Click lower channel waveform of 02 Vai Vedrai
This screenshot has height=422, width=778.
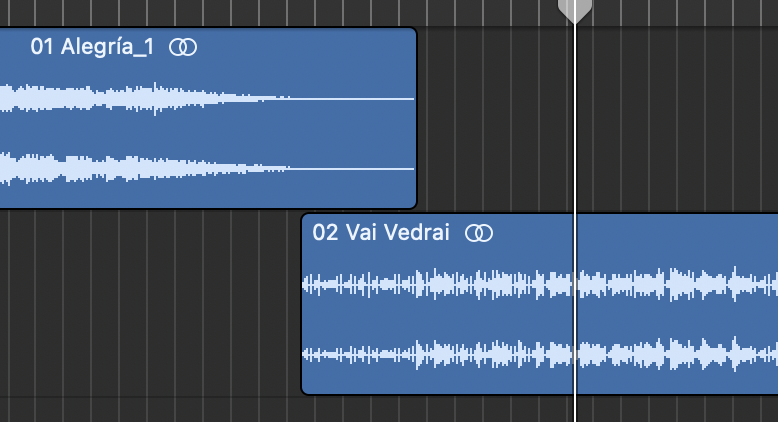click(x=450, y=355)
